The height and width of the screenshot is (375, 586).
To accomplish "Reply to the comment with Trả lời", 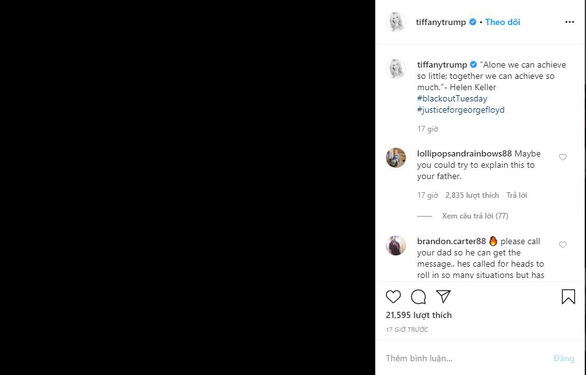I will 516,195.
